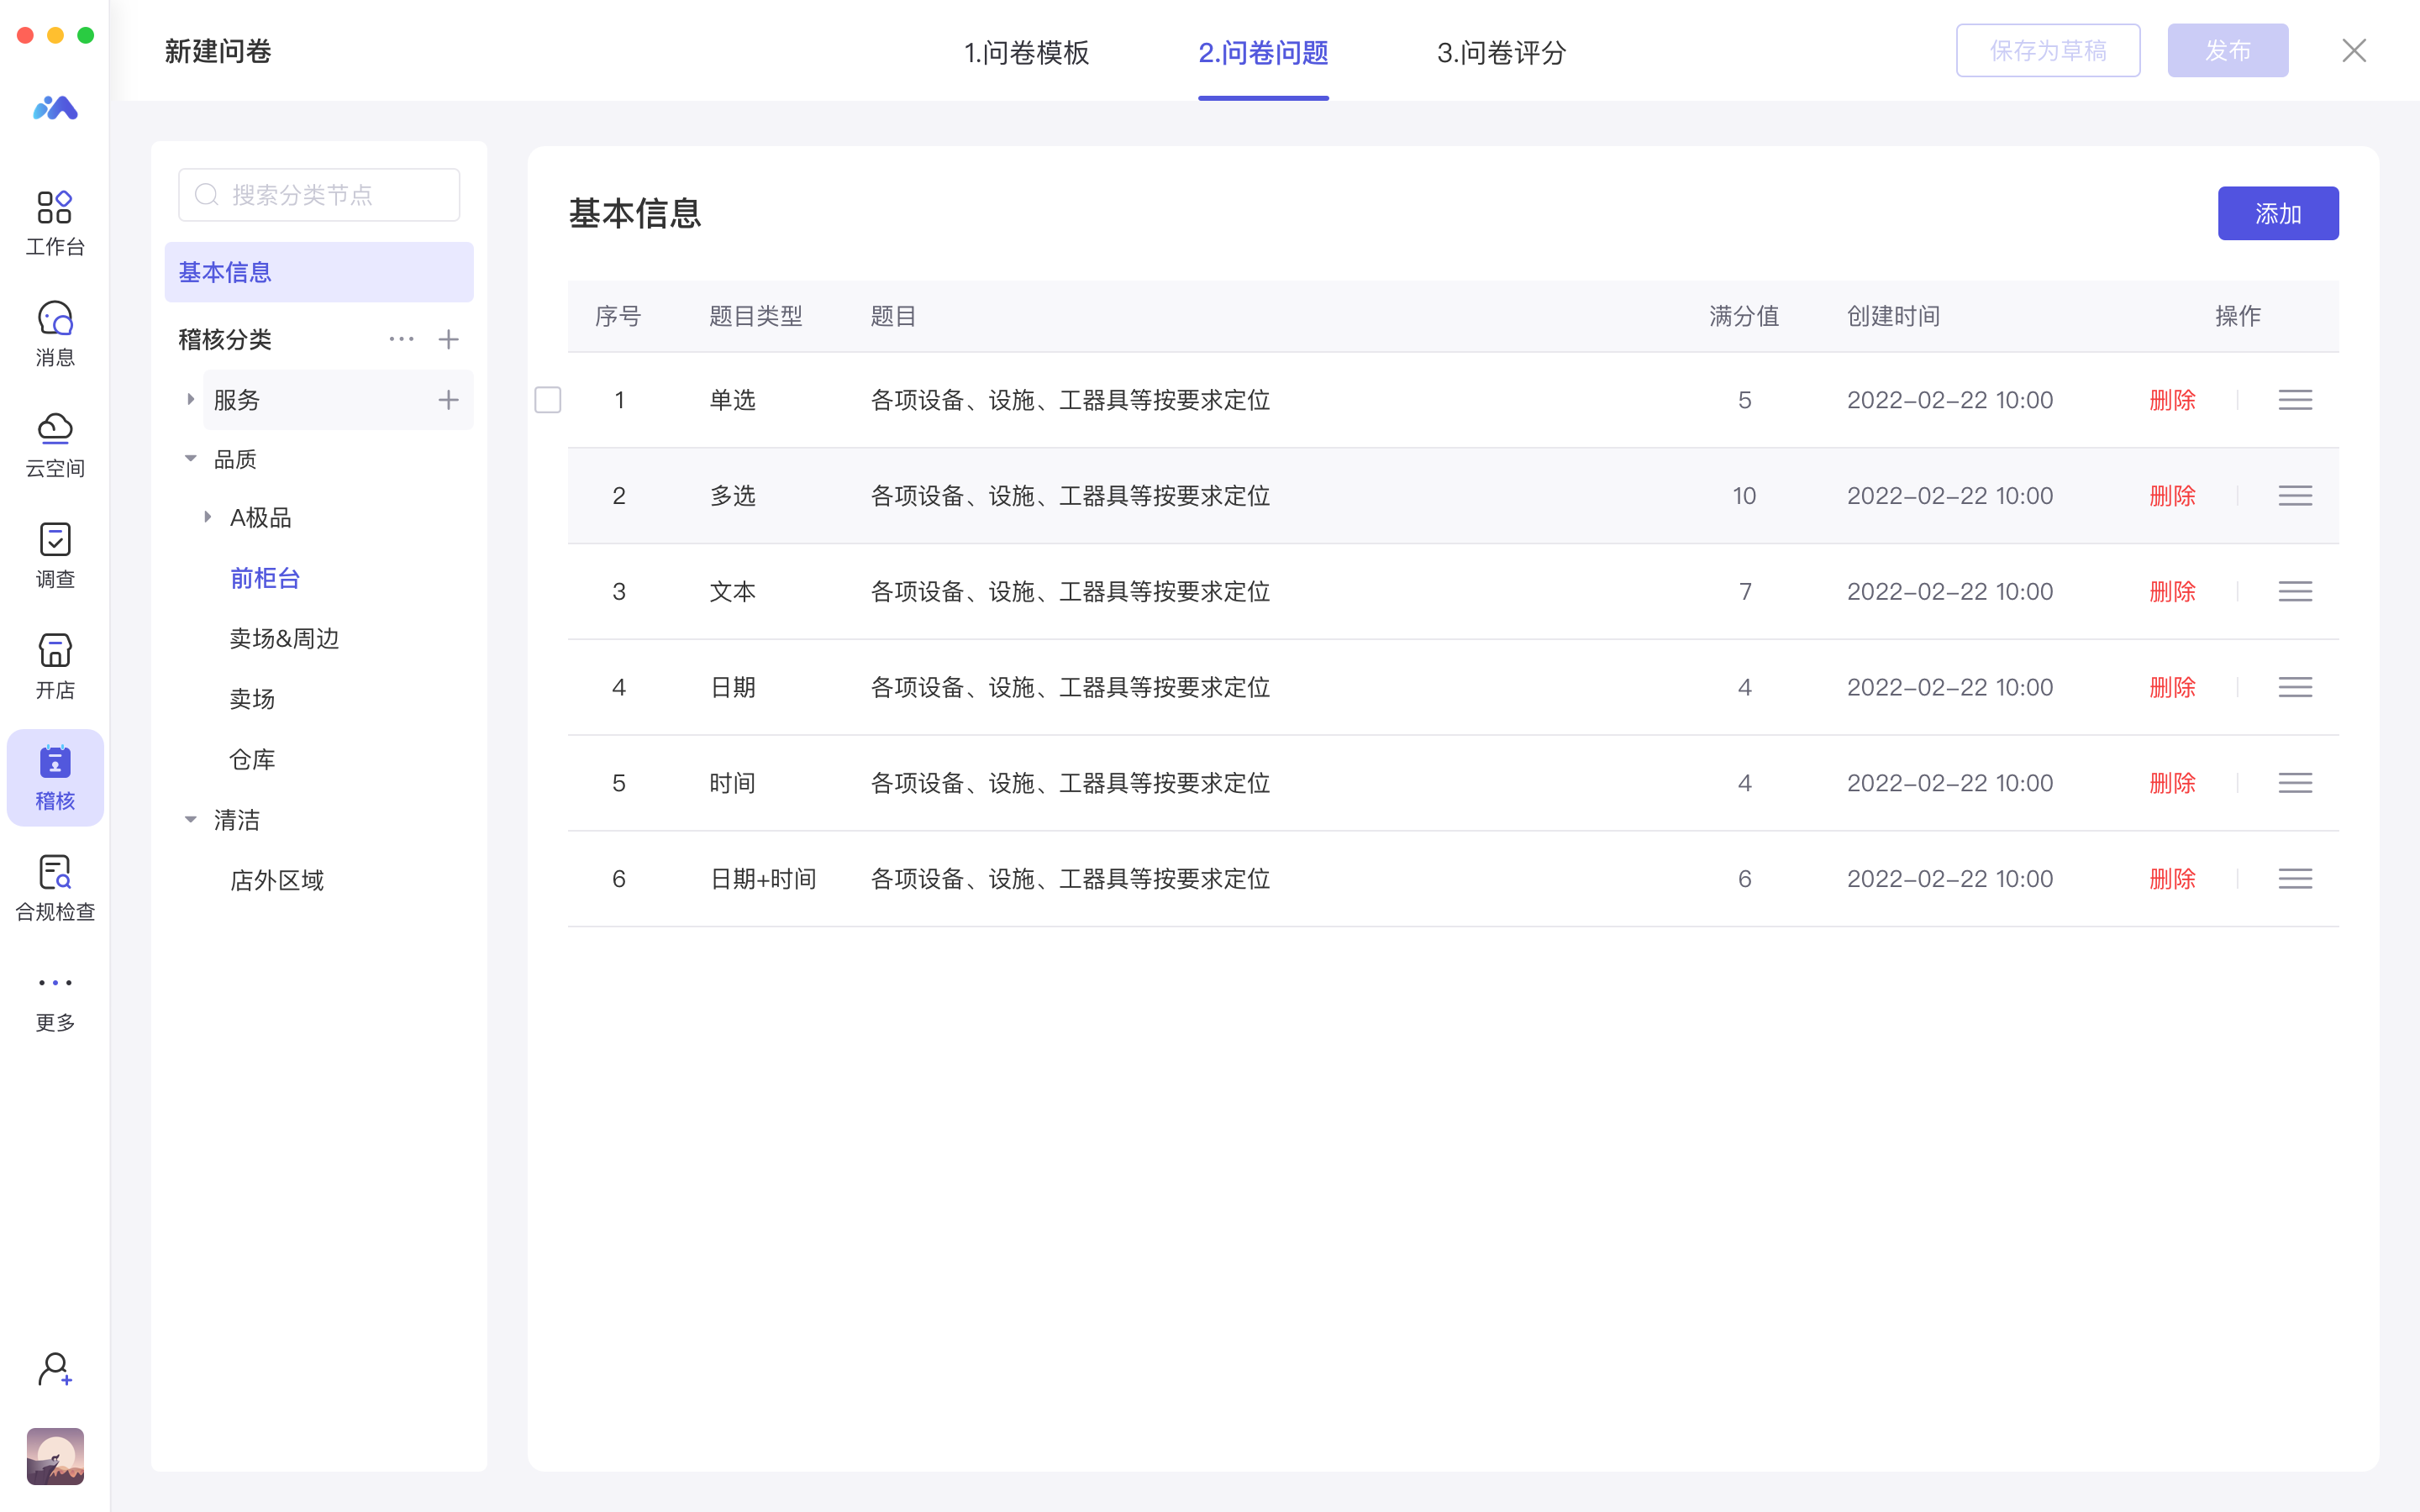Close the 新建问卷 dialog with X
The height and width of the screenshot is (1512, 2420).
click(2354, 50)
